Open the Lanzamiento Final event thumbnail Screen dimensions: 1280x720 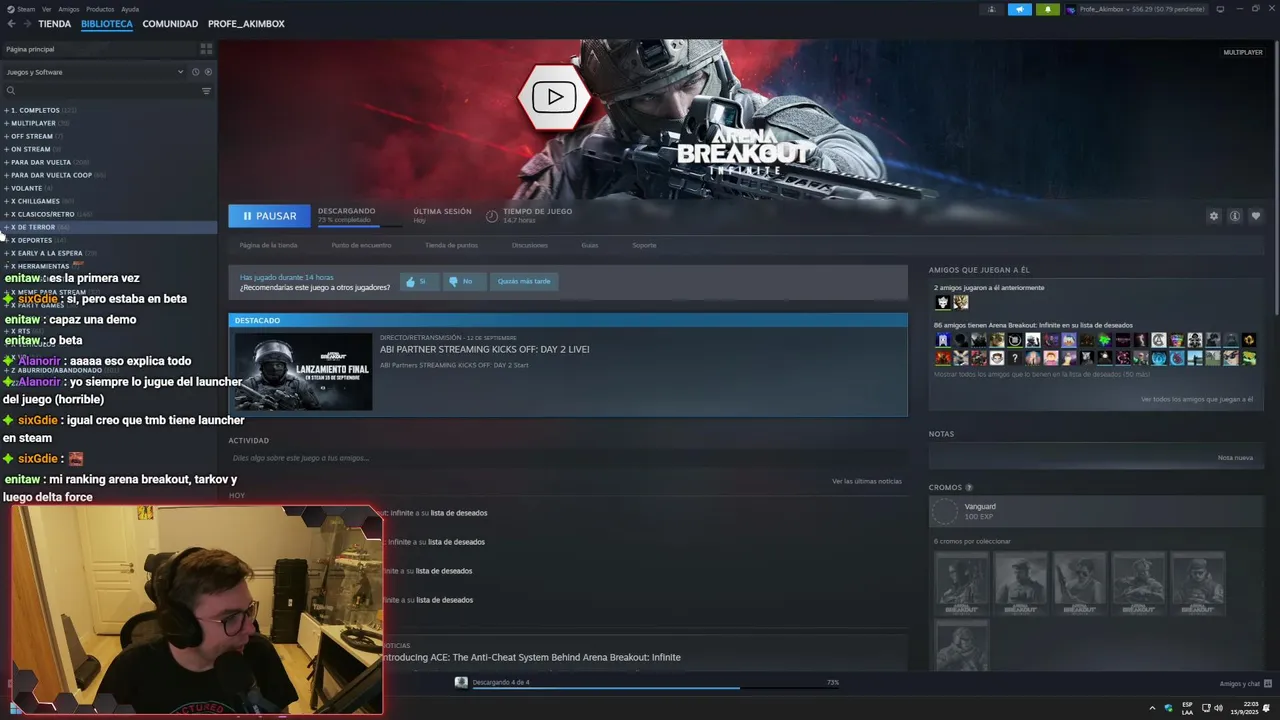(303, 371)
